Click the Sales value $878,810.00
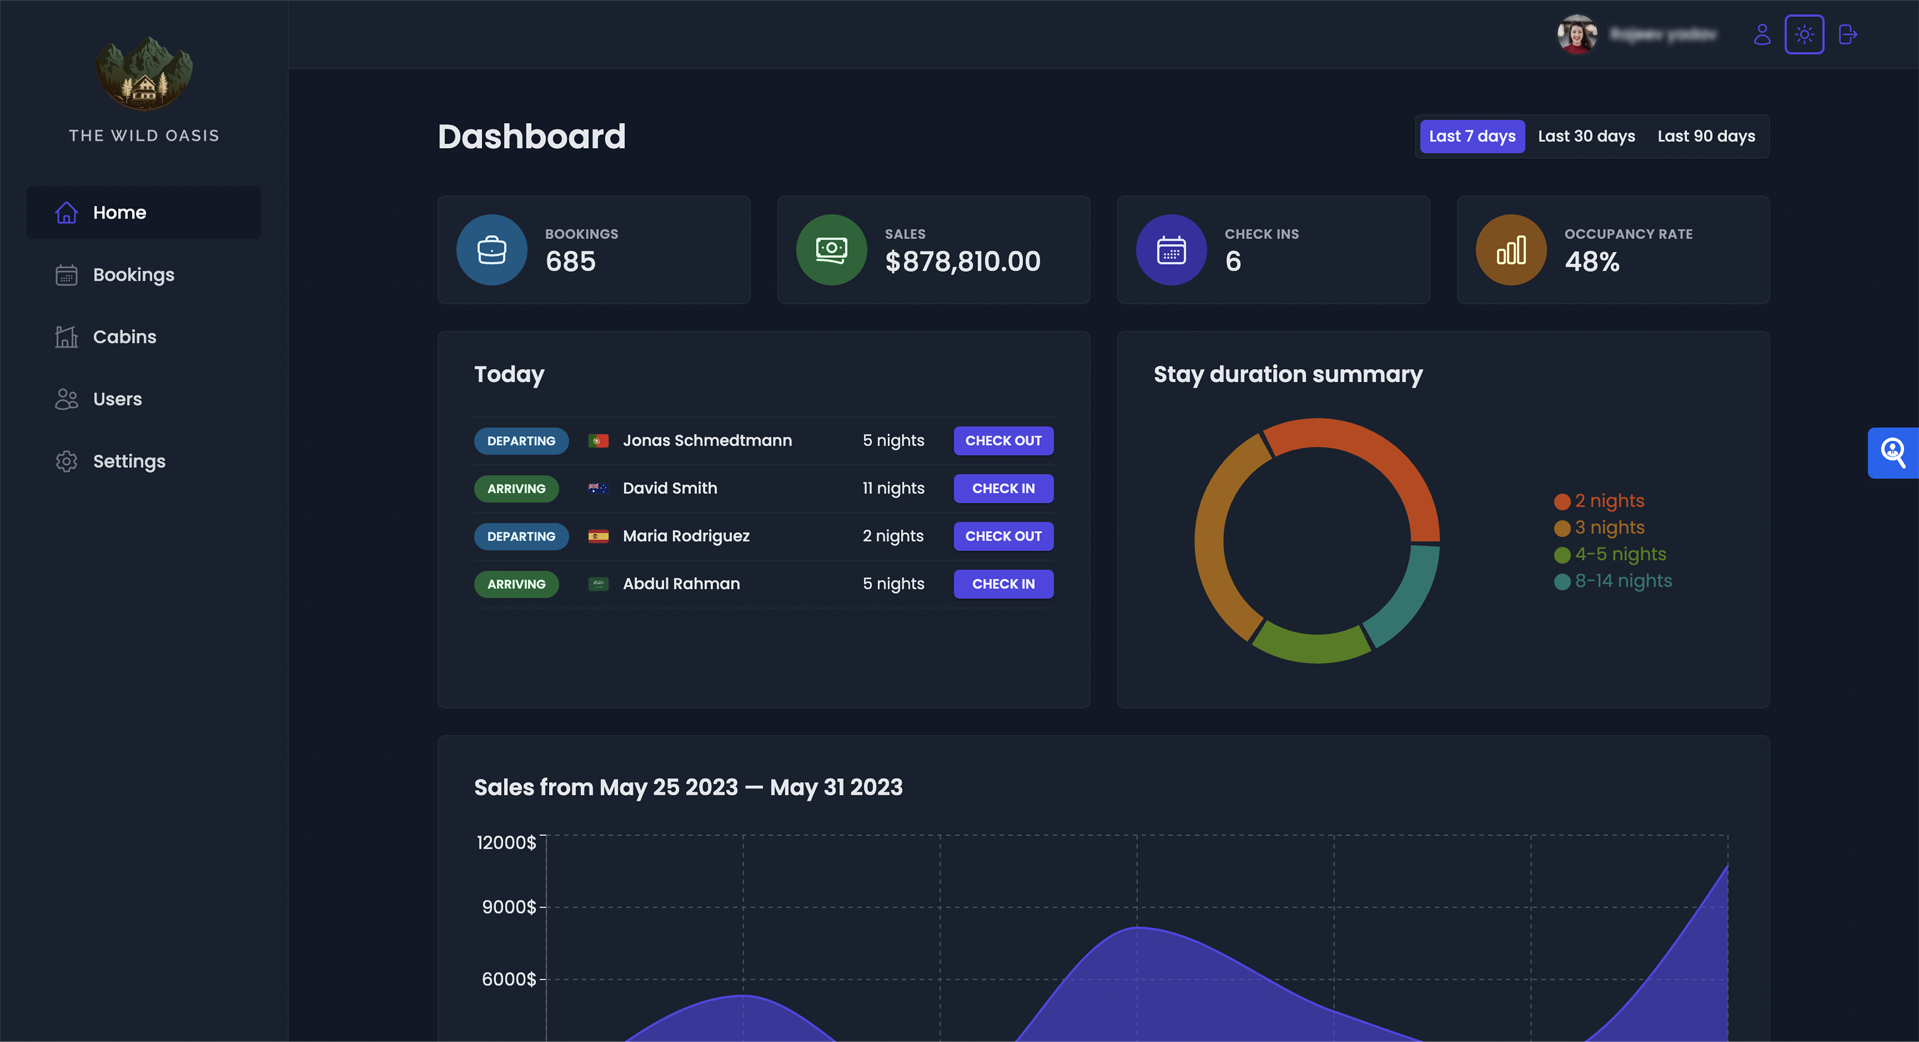Viewport: 1919px width, 1042px height. (x=962, y=262)
